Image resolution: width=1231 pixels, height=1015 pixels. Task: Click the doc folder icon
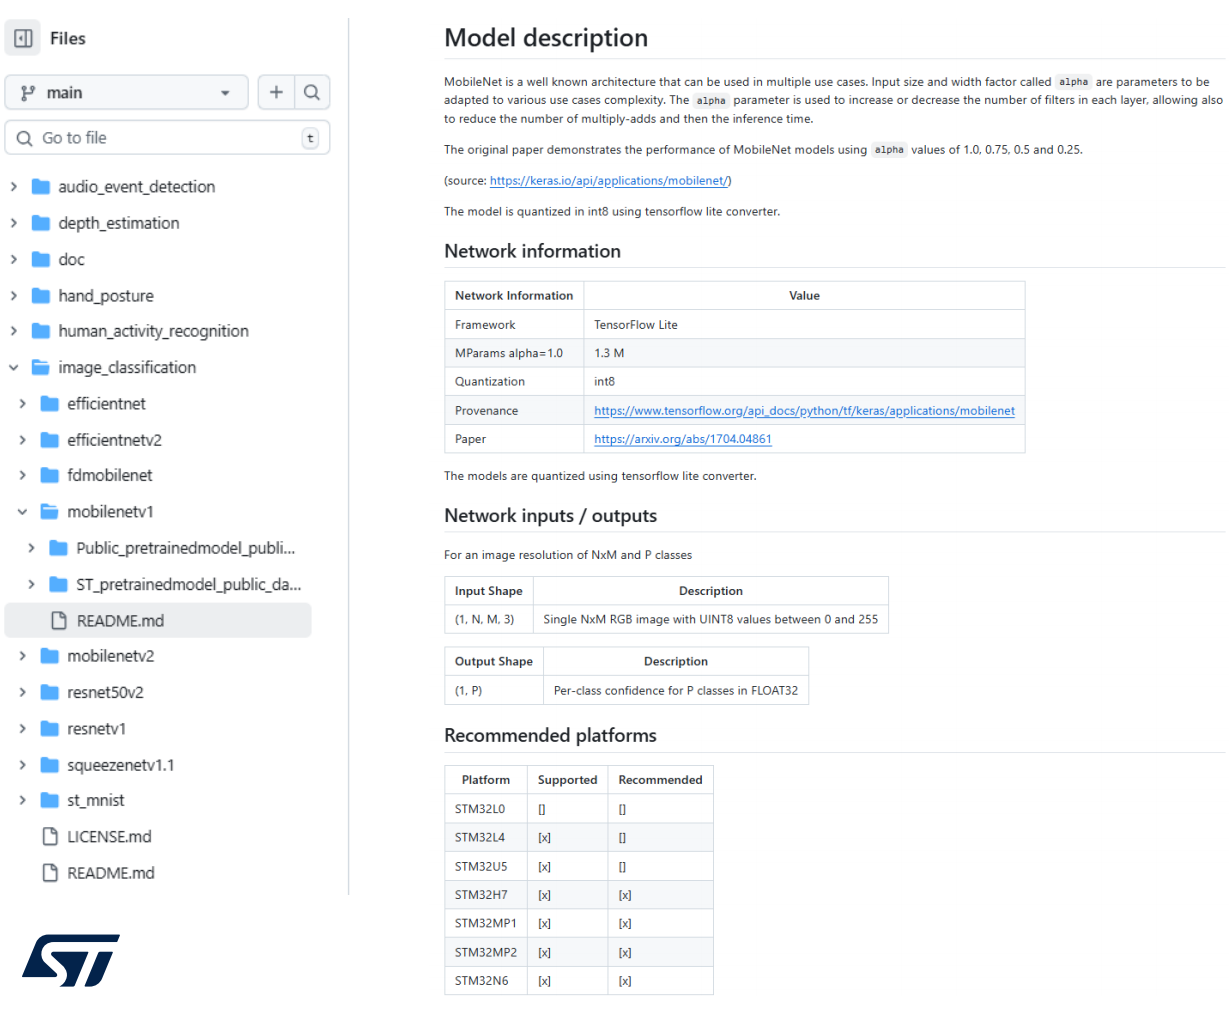click(x=41, y=260)
